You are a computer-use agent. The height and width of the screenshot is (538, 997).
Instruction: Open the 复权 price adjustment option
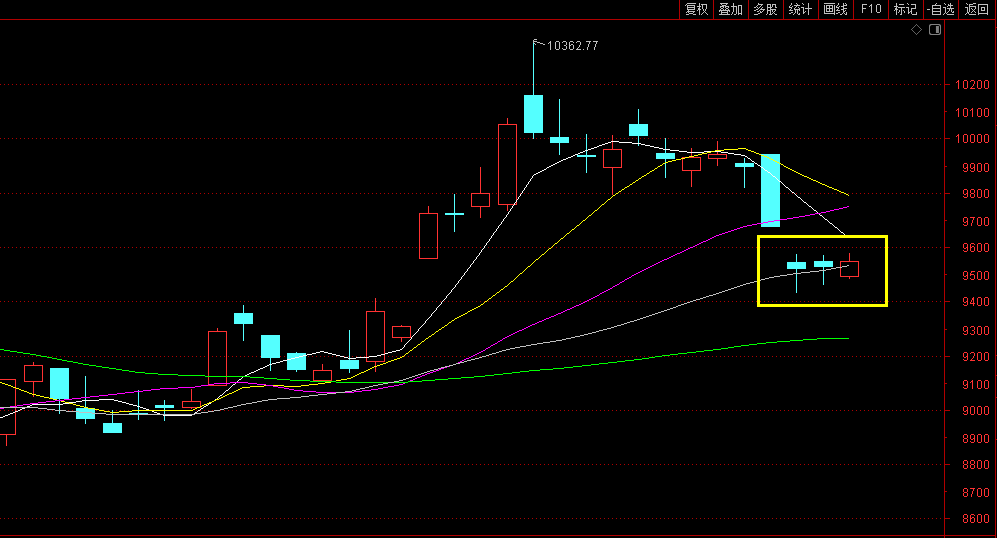[696, 9]
